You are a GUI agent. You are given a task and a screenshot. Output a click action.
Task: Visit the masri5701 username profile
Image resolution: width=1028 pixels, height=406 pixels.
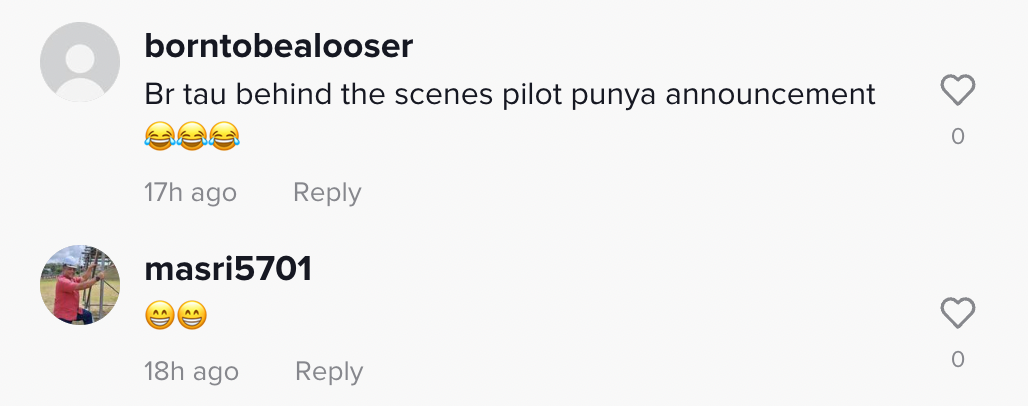(229, 268)
